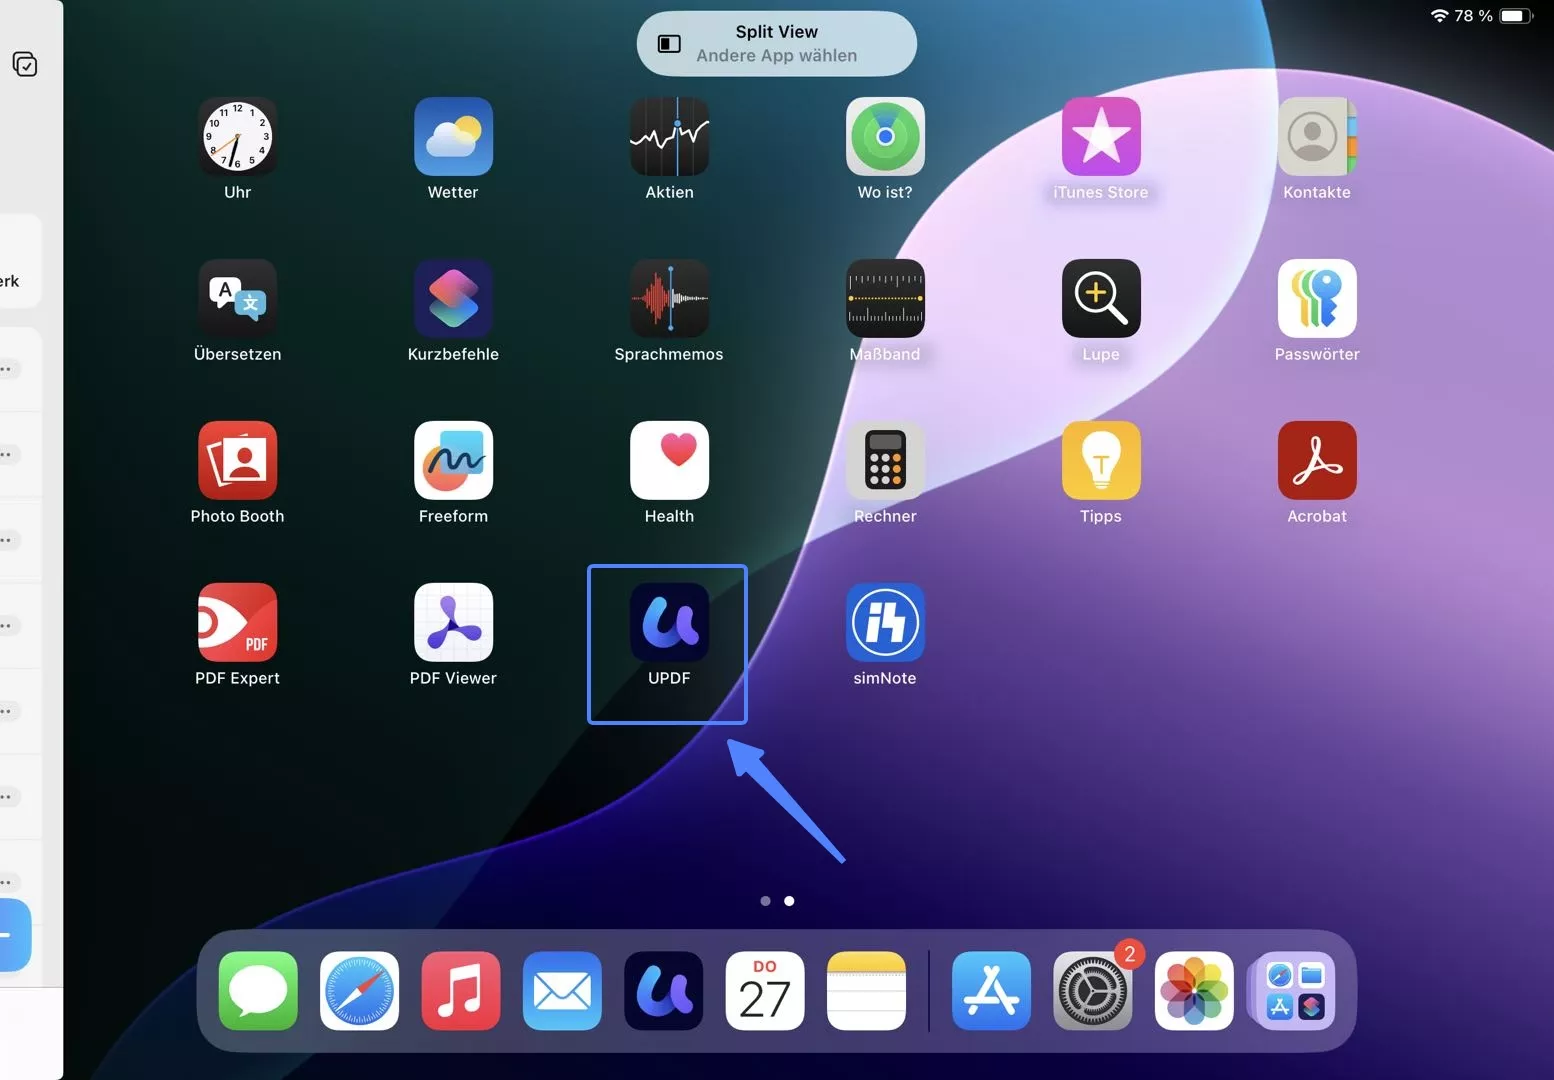The width and height of the screenshot is (1554, 1080).
Task: Open Passwörter
Action: pos(1316,298)
